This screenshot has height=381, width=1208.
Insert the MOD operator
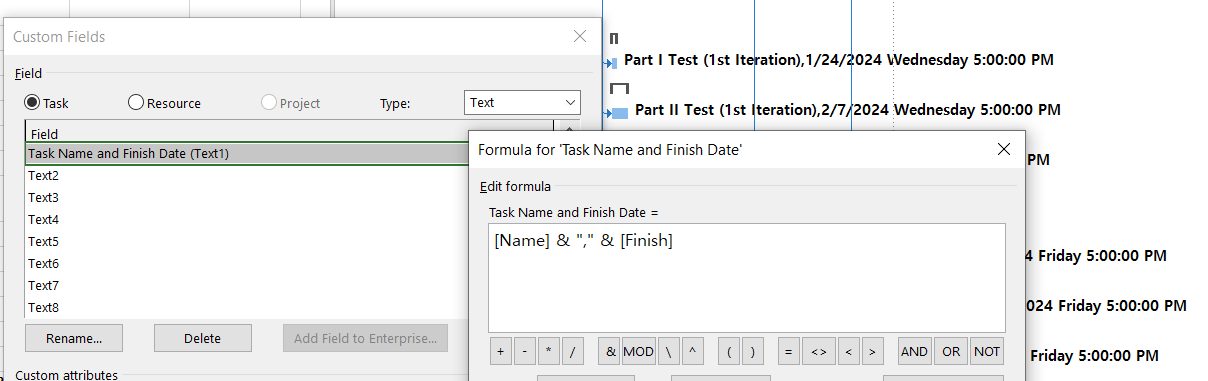click(638, 352)
